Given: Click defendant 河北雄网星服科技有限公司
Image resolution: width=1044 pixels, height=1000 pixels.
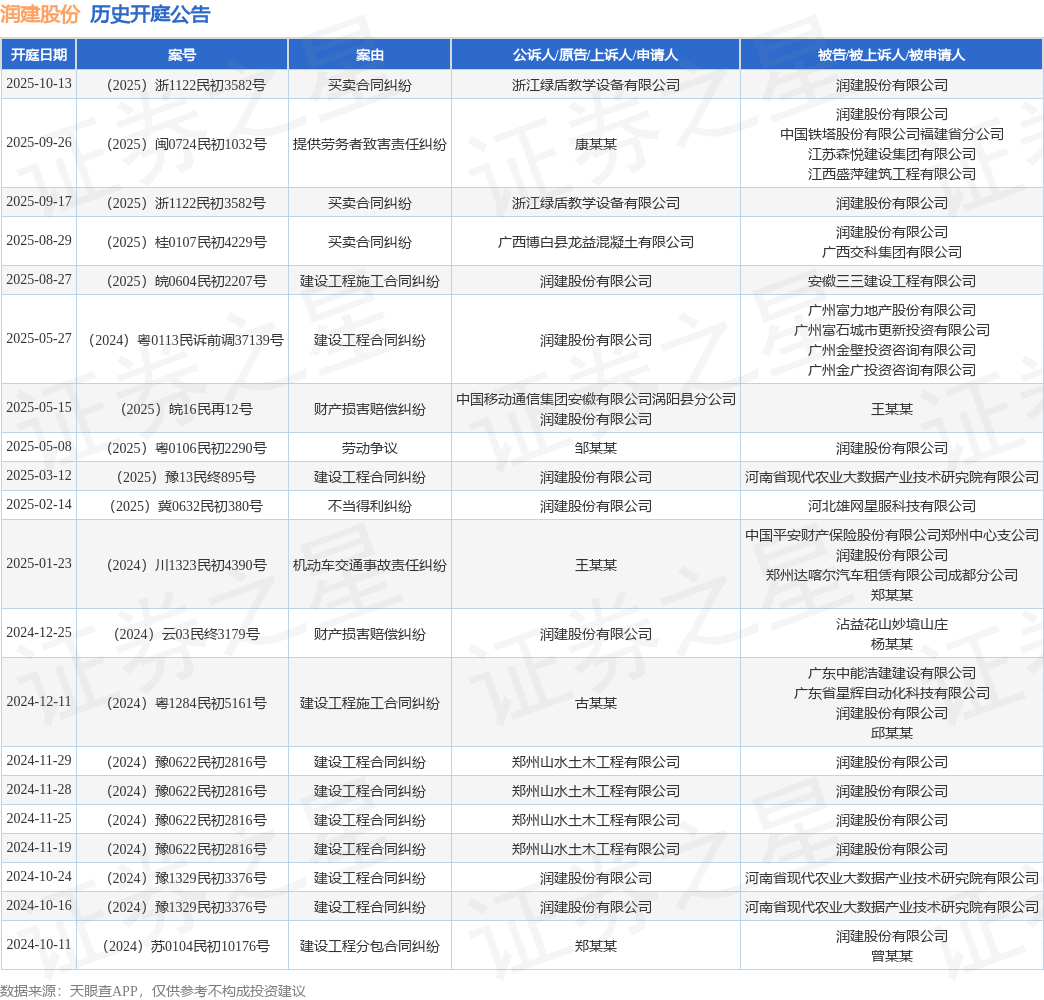Looking at the screenshot, I should click(x=892, y=506).
